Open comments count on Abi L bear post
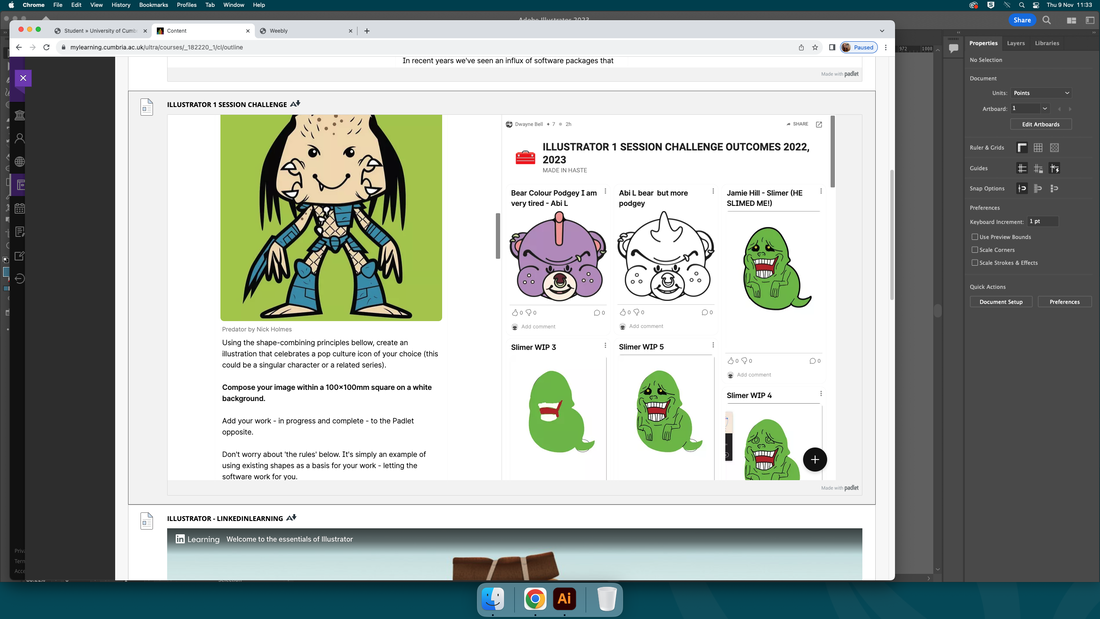The width and height of the screenshot is (1100, 619). pos(707,312)
